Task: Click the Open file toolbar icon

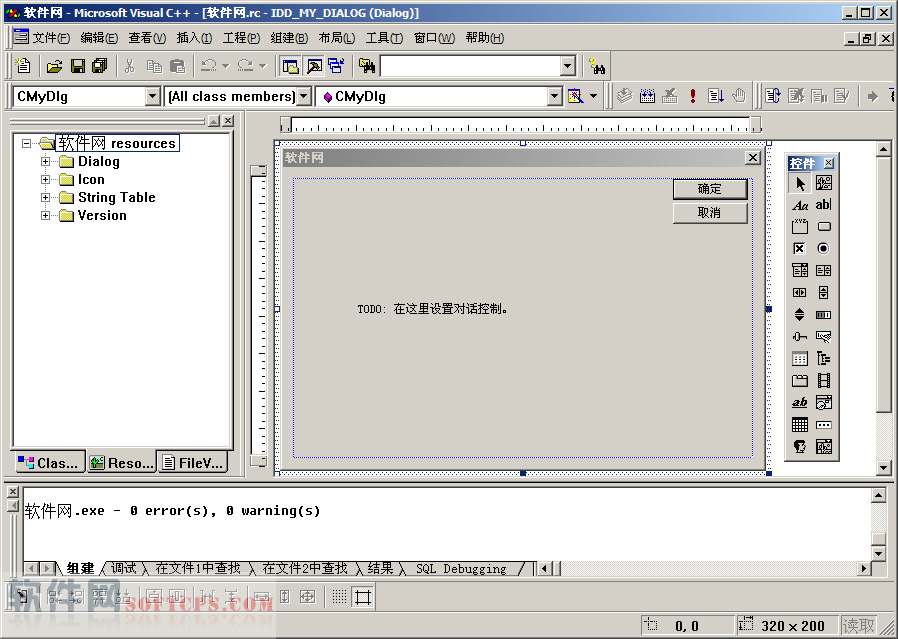Action: point(54,66)
